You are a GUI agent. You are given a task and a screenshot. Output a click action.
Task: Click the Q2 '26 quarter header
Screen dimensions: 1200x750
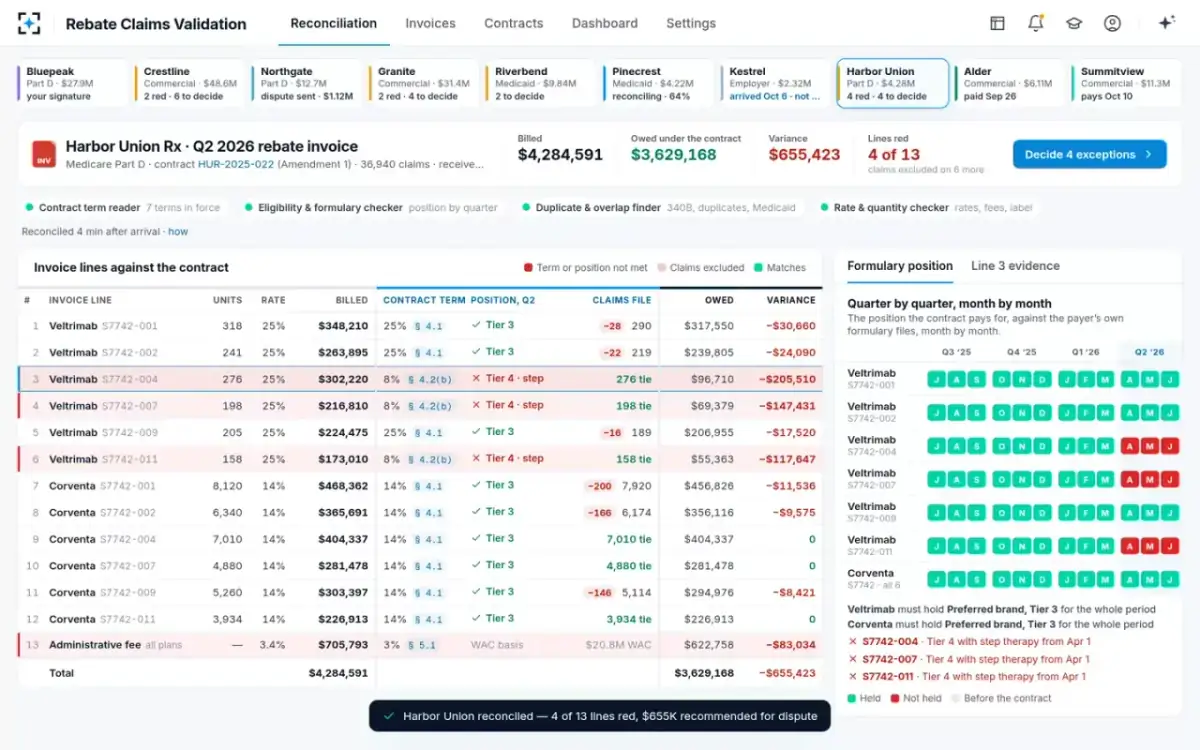(x=1149, y=352)
